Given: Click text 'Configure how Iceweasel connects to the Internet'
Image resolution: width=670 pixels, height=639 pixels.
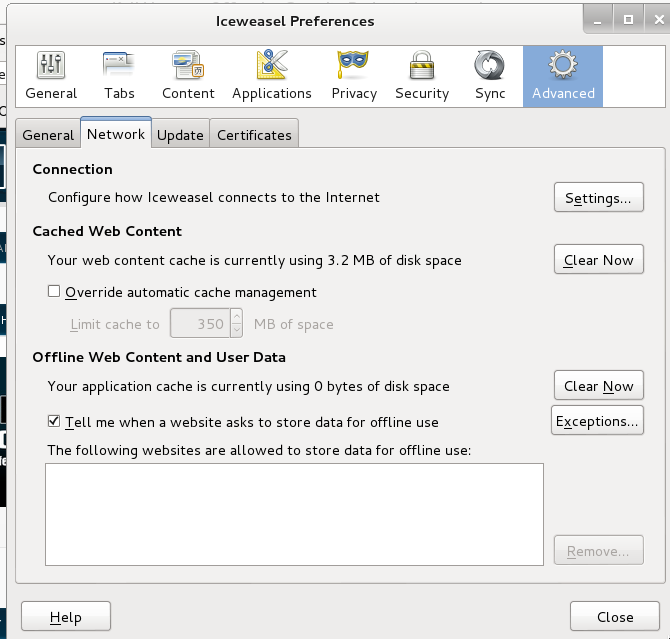Looking at the screenshot, I should (214, 197).
